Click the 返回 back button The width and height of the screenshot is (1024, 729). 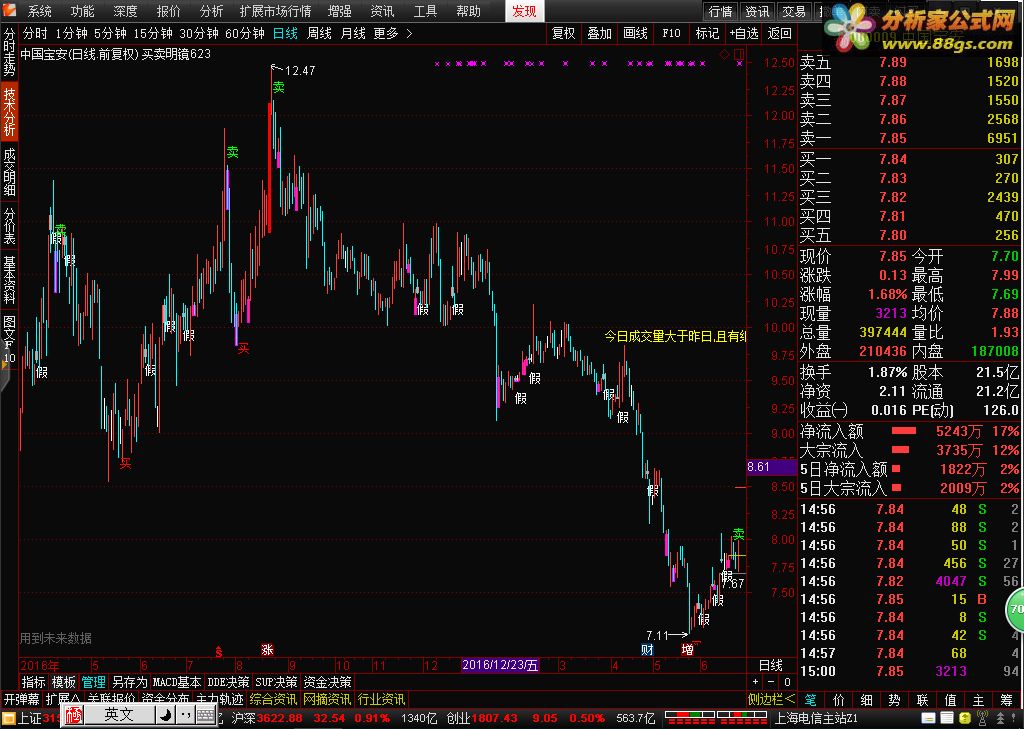(x=779, y=33)
